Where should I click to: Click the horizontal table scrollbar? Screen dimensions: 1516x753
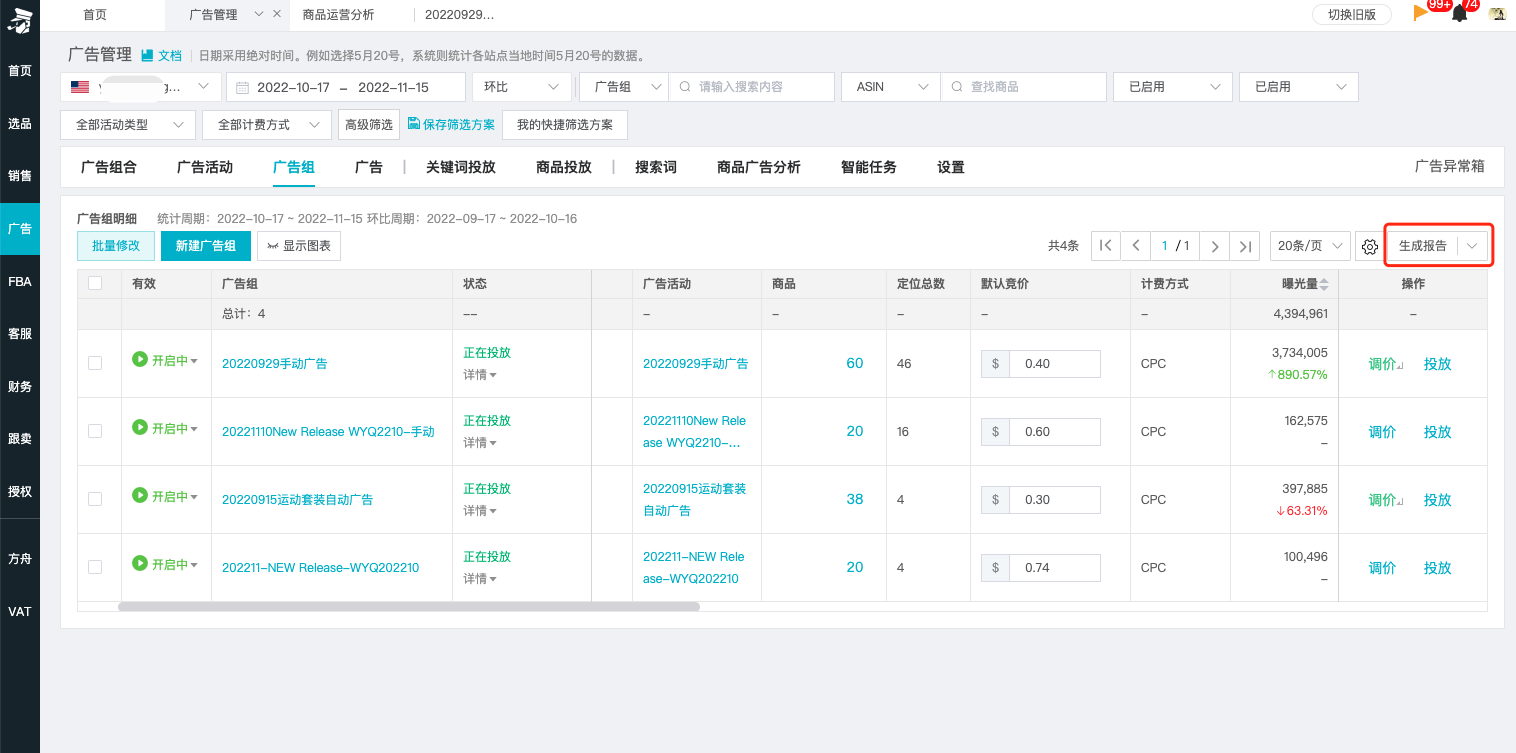point(409,606)
